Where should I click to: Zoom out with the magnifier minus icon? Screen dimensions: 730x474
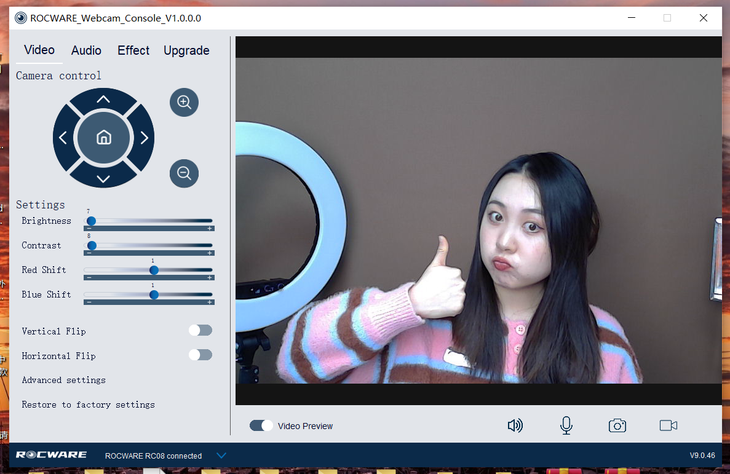[184, 173]
